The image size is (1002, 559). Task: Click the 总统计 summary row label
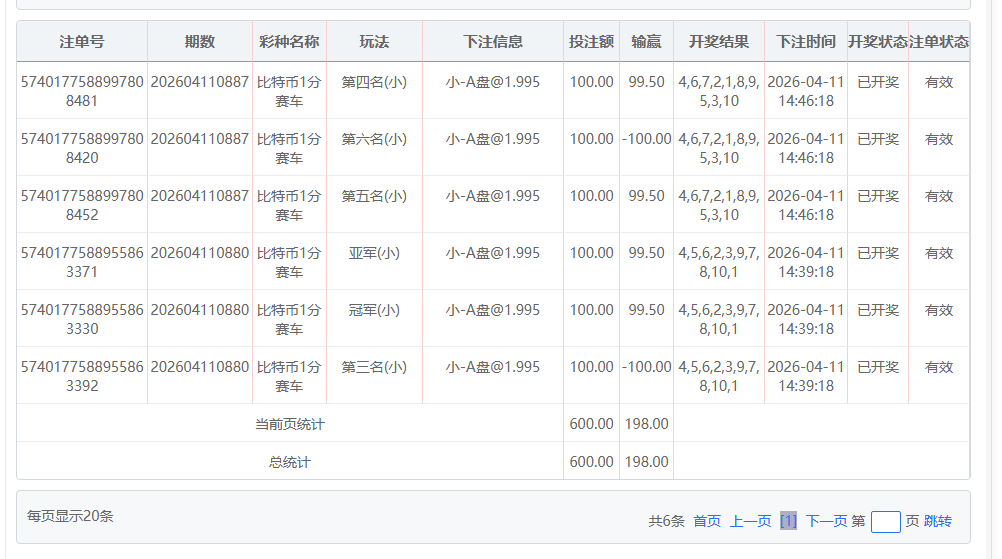[290, 462]
